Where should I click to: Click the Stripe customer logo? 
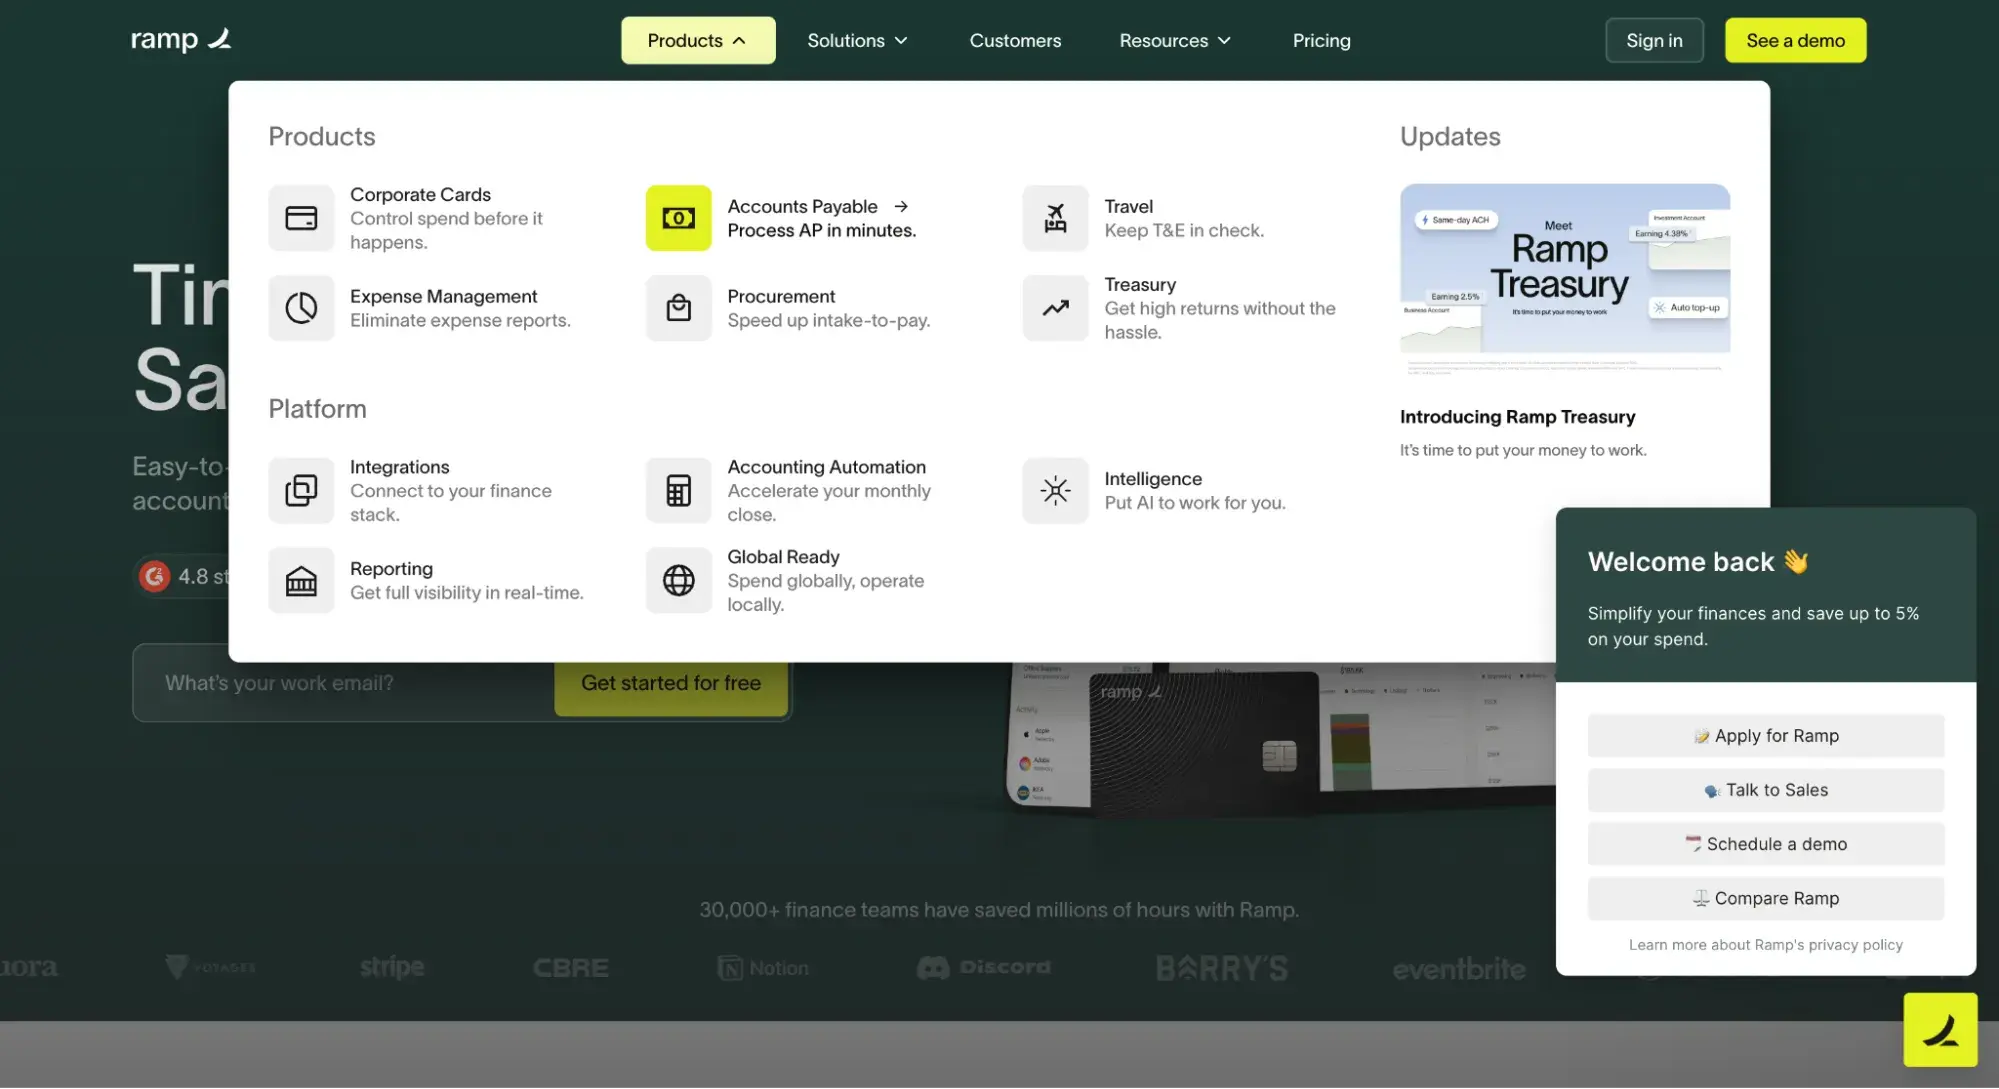click(x=392, y=967)
